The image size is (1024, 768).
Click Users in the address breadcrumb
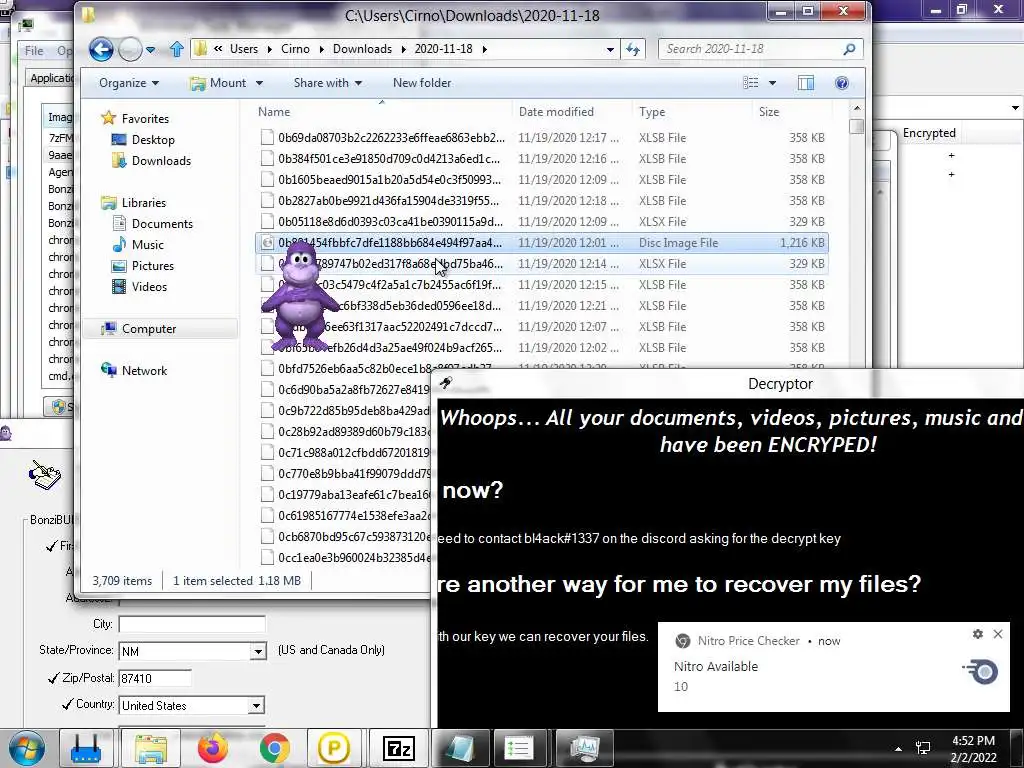click(244, 49)
